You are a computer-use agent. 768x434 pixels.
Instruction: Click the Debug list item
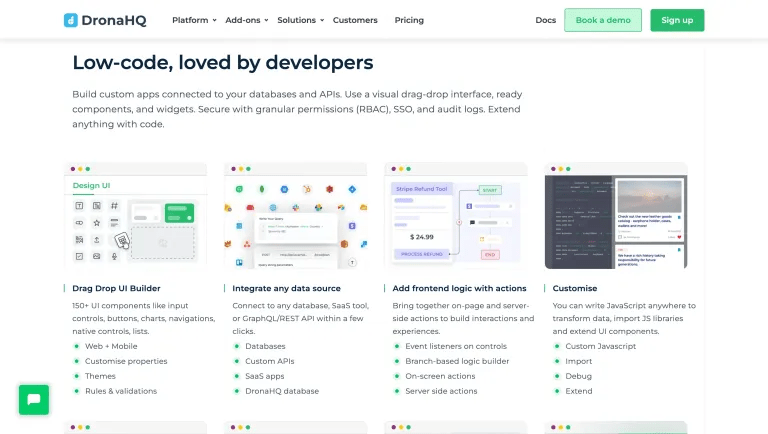[578, 376]
